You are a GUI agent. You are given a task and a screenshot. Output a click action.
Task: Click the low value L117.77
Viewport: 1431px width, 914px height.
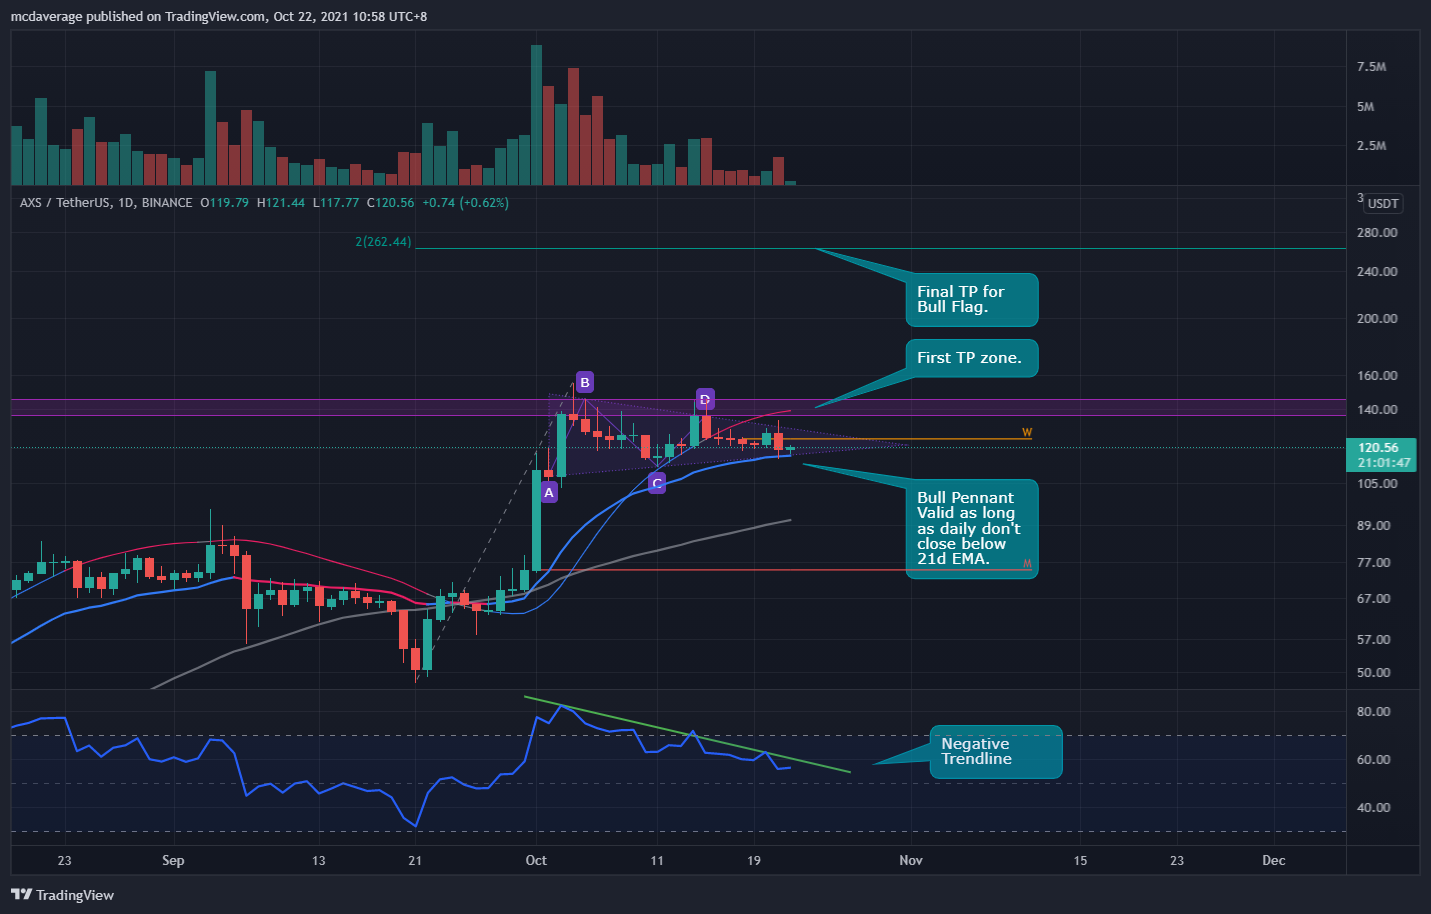(336, 202)
